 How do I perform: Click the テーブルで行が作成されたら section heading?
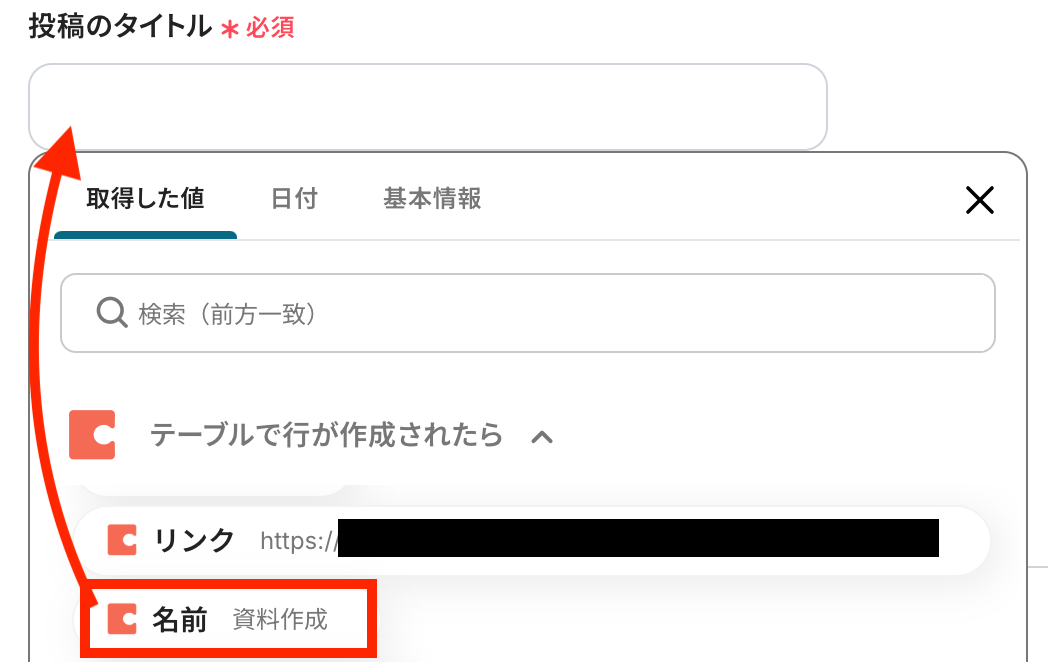(x=326, y=435)
